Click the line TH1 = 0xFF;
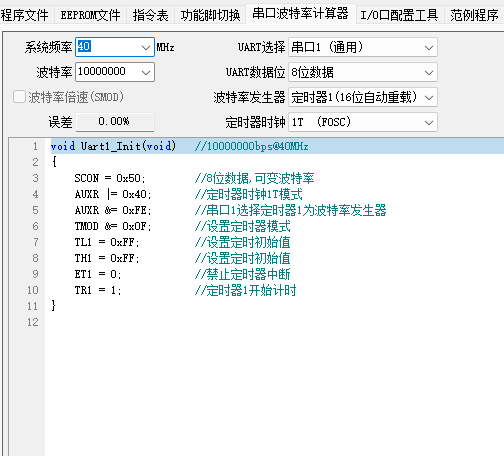The height and width of the screenshot is (456, 504). (x=107, y=258)
